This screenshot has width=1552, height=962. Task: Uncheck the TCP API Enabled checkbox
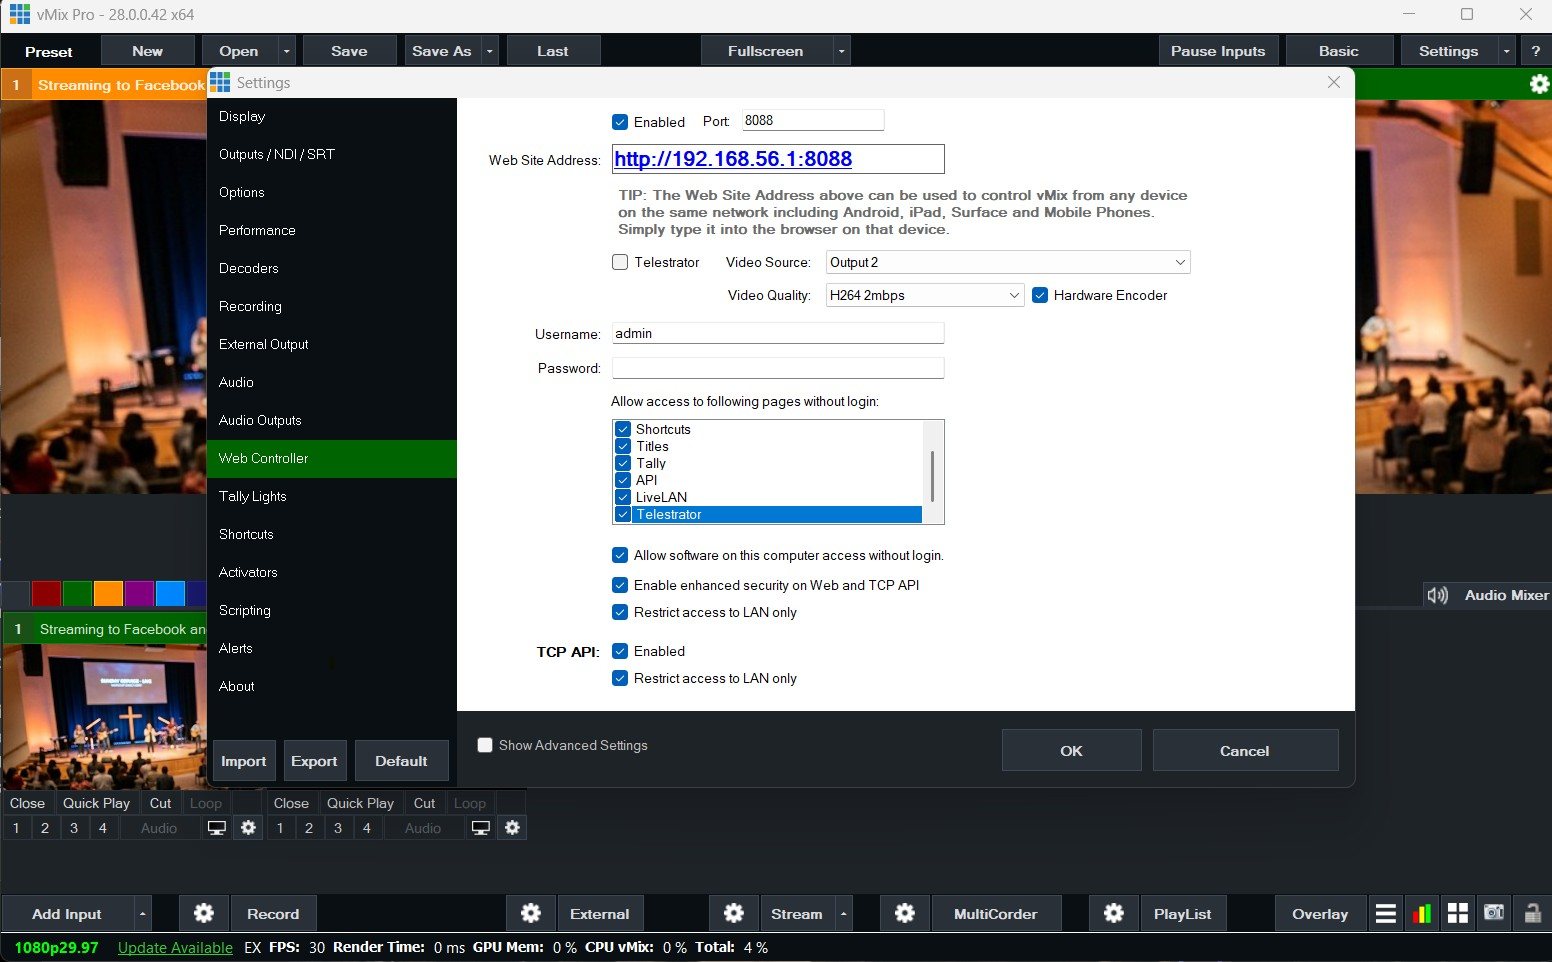coord(620,651)
